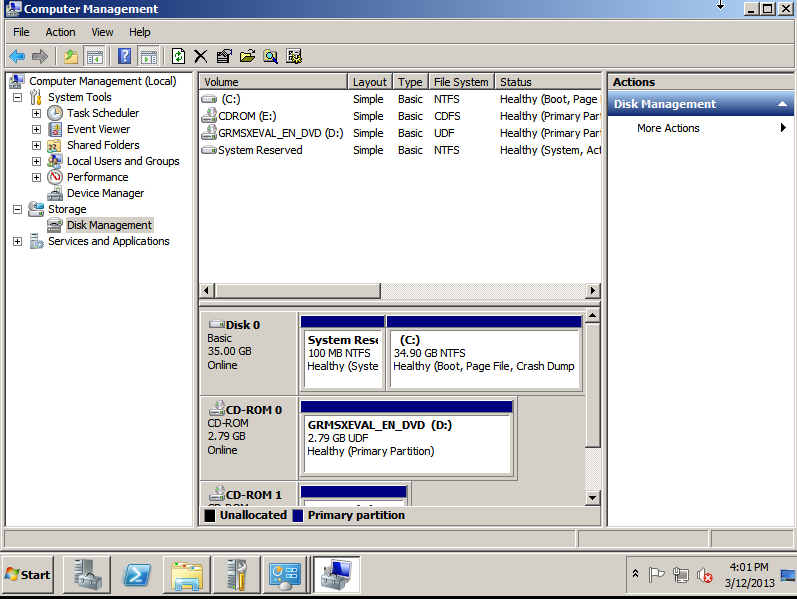Click horizontal scrollbar right arrow in volume list

(592, 291)
